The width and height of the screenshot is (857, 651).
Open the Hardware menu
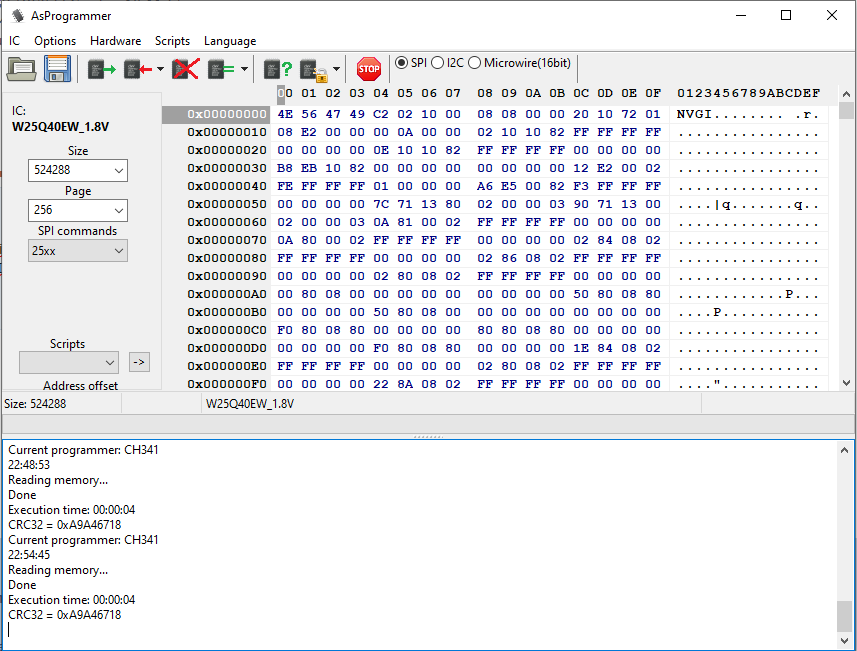(115, 41)
